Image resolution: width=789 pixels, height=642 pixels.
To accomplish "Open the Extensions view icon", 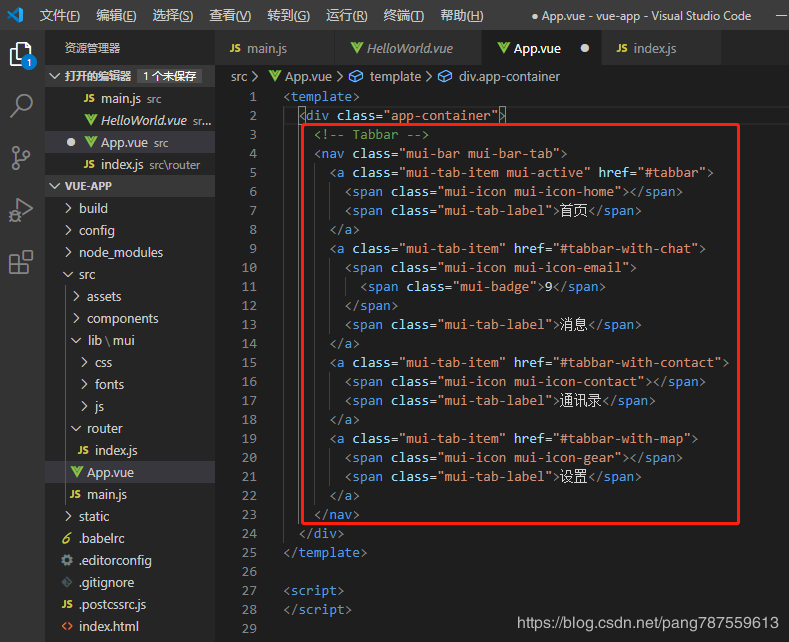I will pos(21,262).
